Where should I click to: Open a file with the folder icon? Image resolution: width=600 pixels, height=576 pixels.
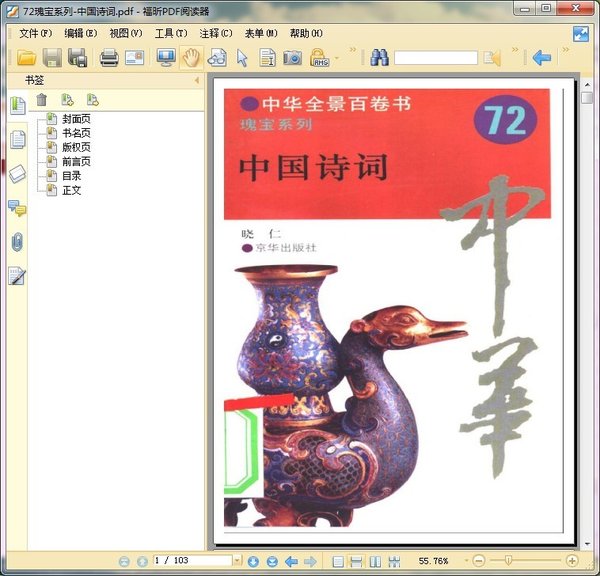coord(26,58)
